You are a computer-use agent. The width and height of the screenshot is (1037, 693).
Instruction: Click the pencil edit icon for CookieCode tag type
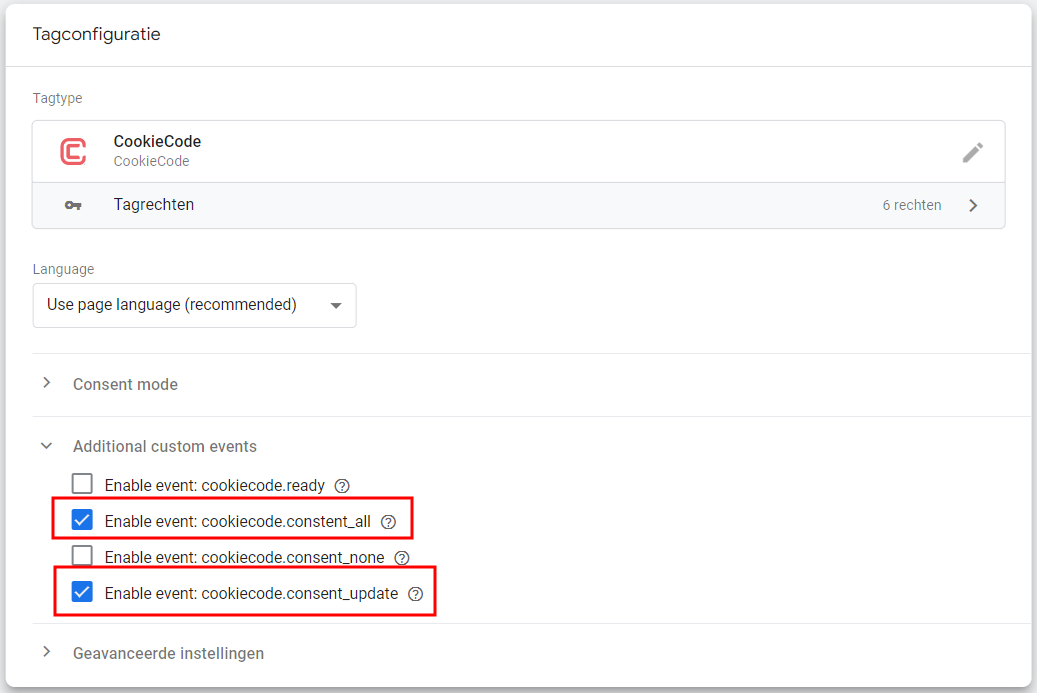click(x=972, y=153)
